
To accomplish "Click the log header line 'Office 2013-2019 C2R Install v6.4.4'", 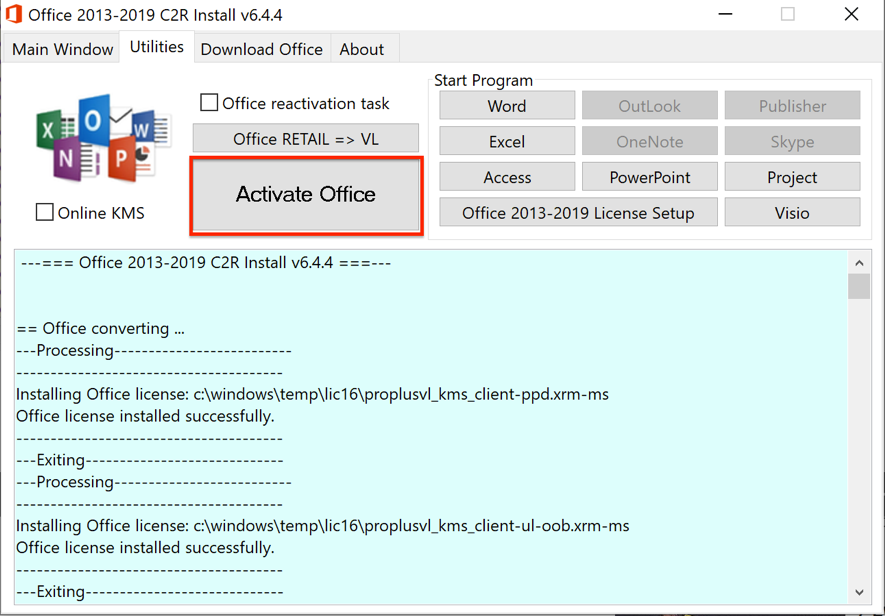I will 206,263.
